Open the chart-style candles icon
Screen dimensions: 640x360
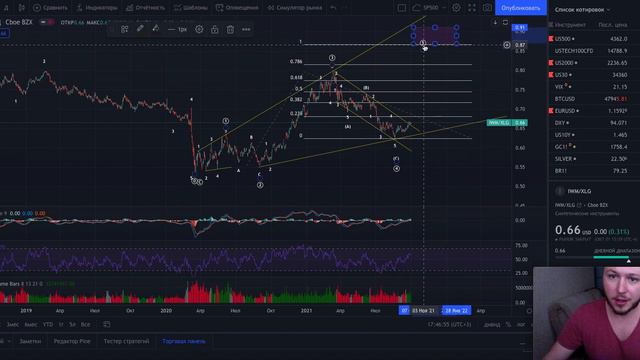tap(22, 8)
